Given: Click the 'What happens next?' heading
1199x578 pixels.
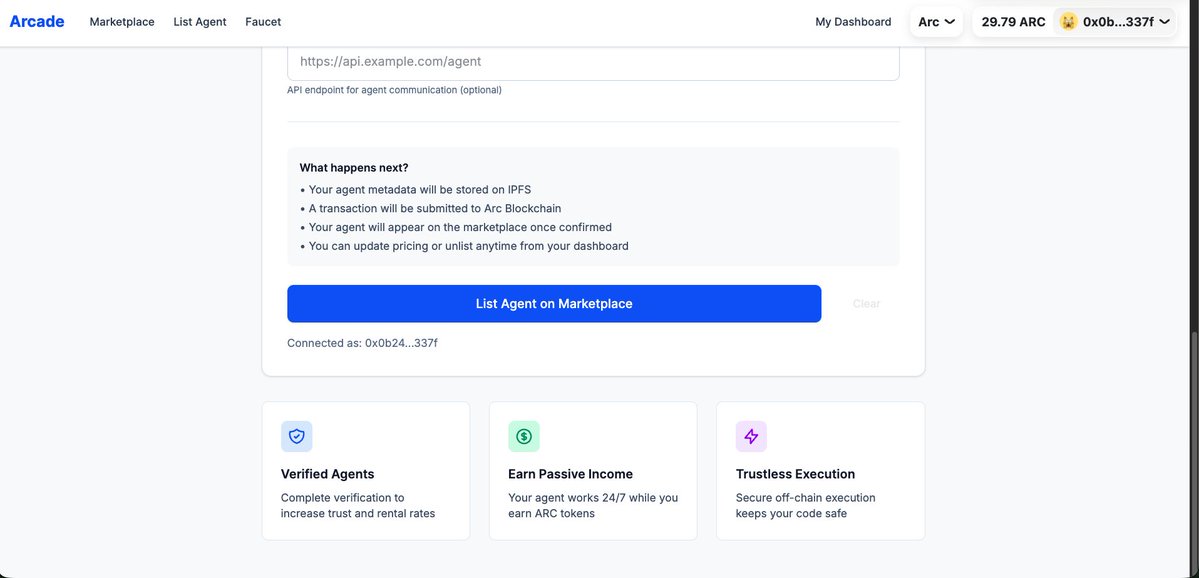Looking at the screenshot, I should point(354,167).
